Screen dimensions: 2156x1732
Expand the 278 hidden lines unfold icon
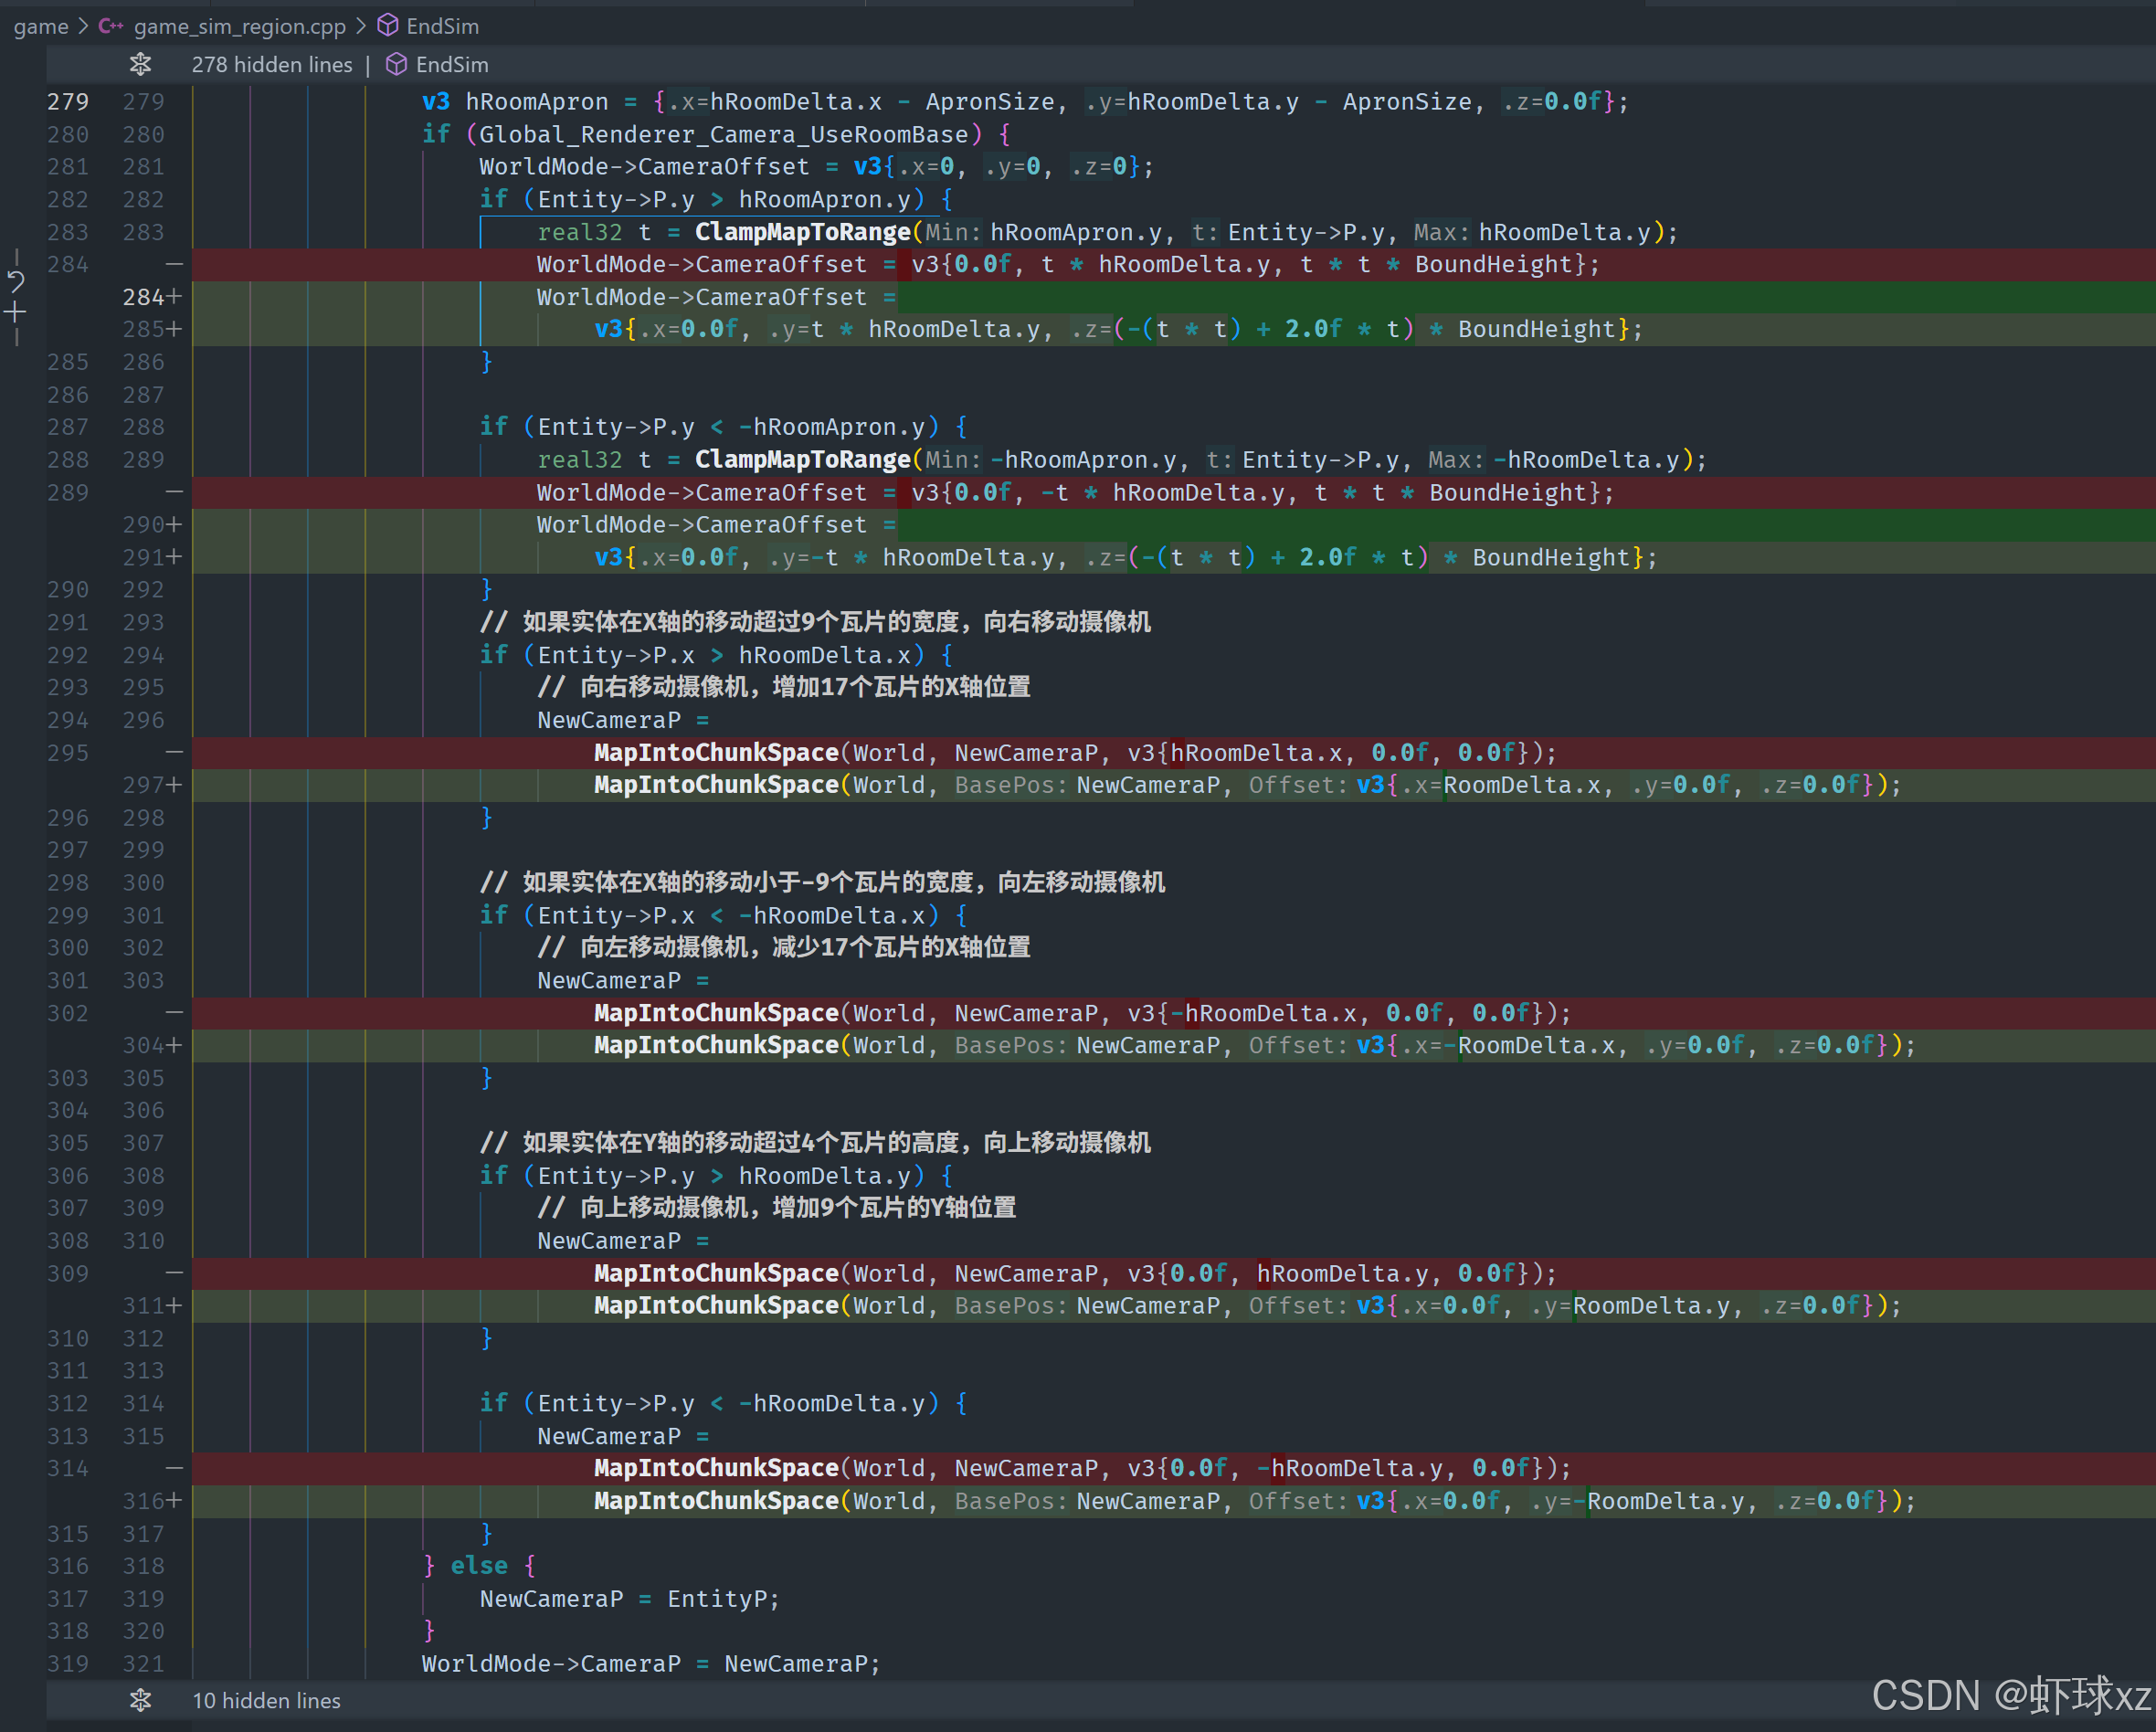[x=140, y=65]
